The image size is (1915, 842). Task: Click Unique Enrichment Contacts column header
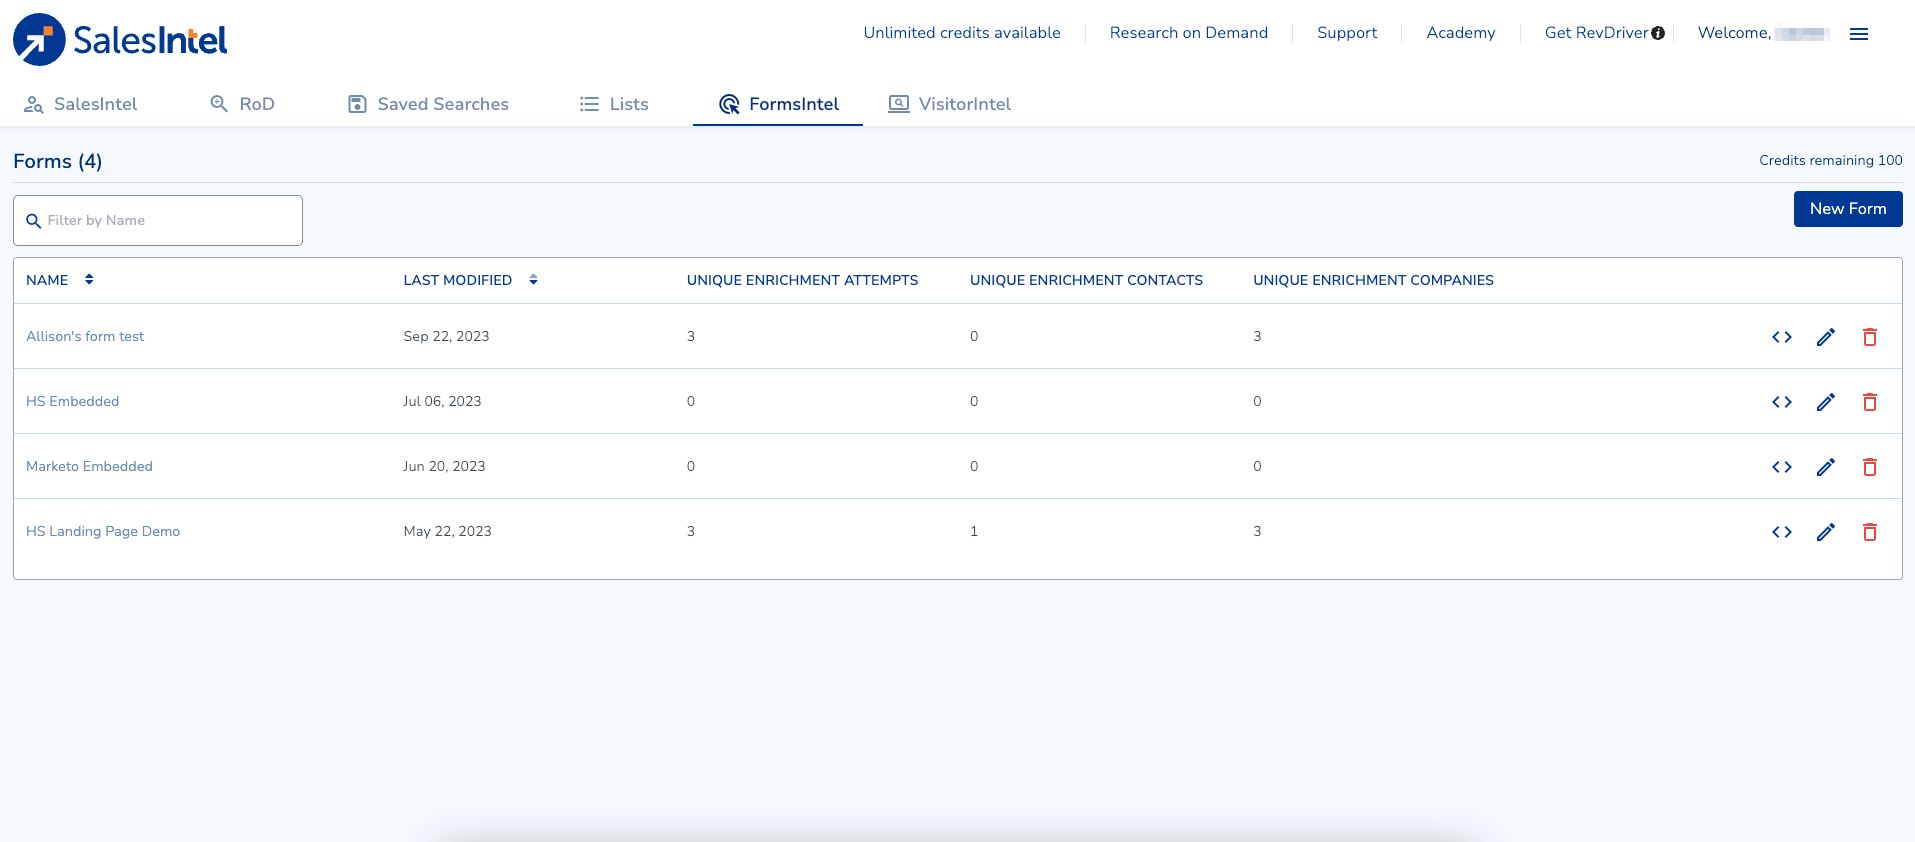[1086, 280]
